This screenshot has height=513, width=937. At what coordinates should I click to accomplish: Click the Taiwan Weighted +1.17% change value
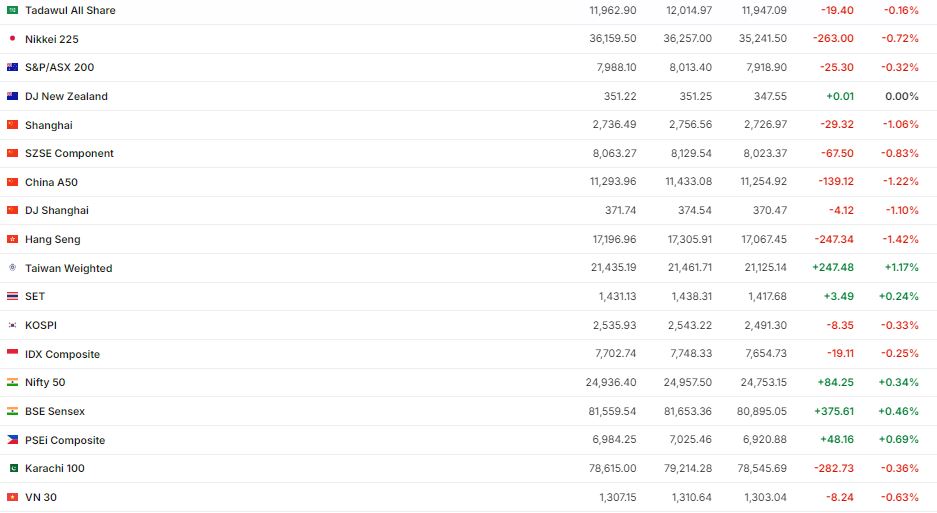pos(899,268)
